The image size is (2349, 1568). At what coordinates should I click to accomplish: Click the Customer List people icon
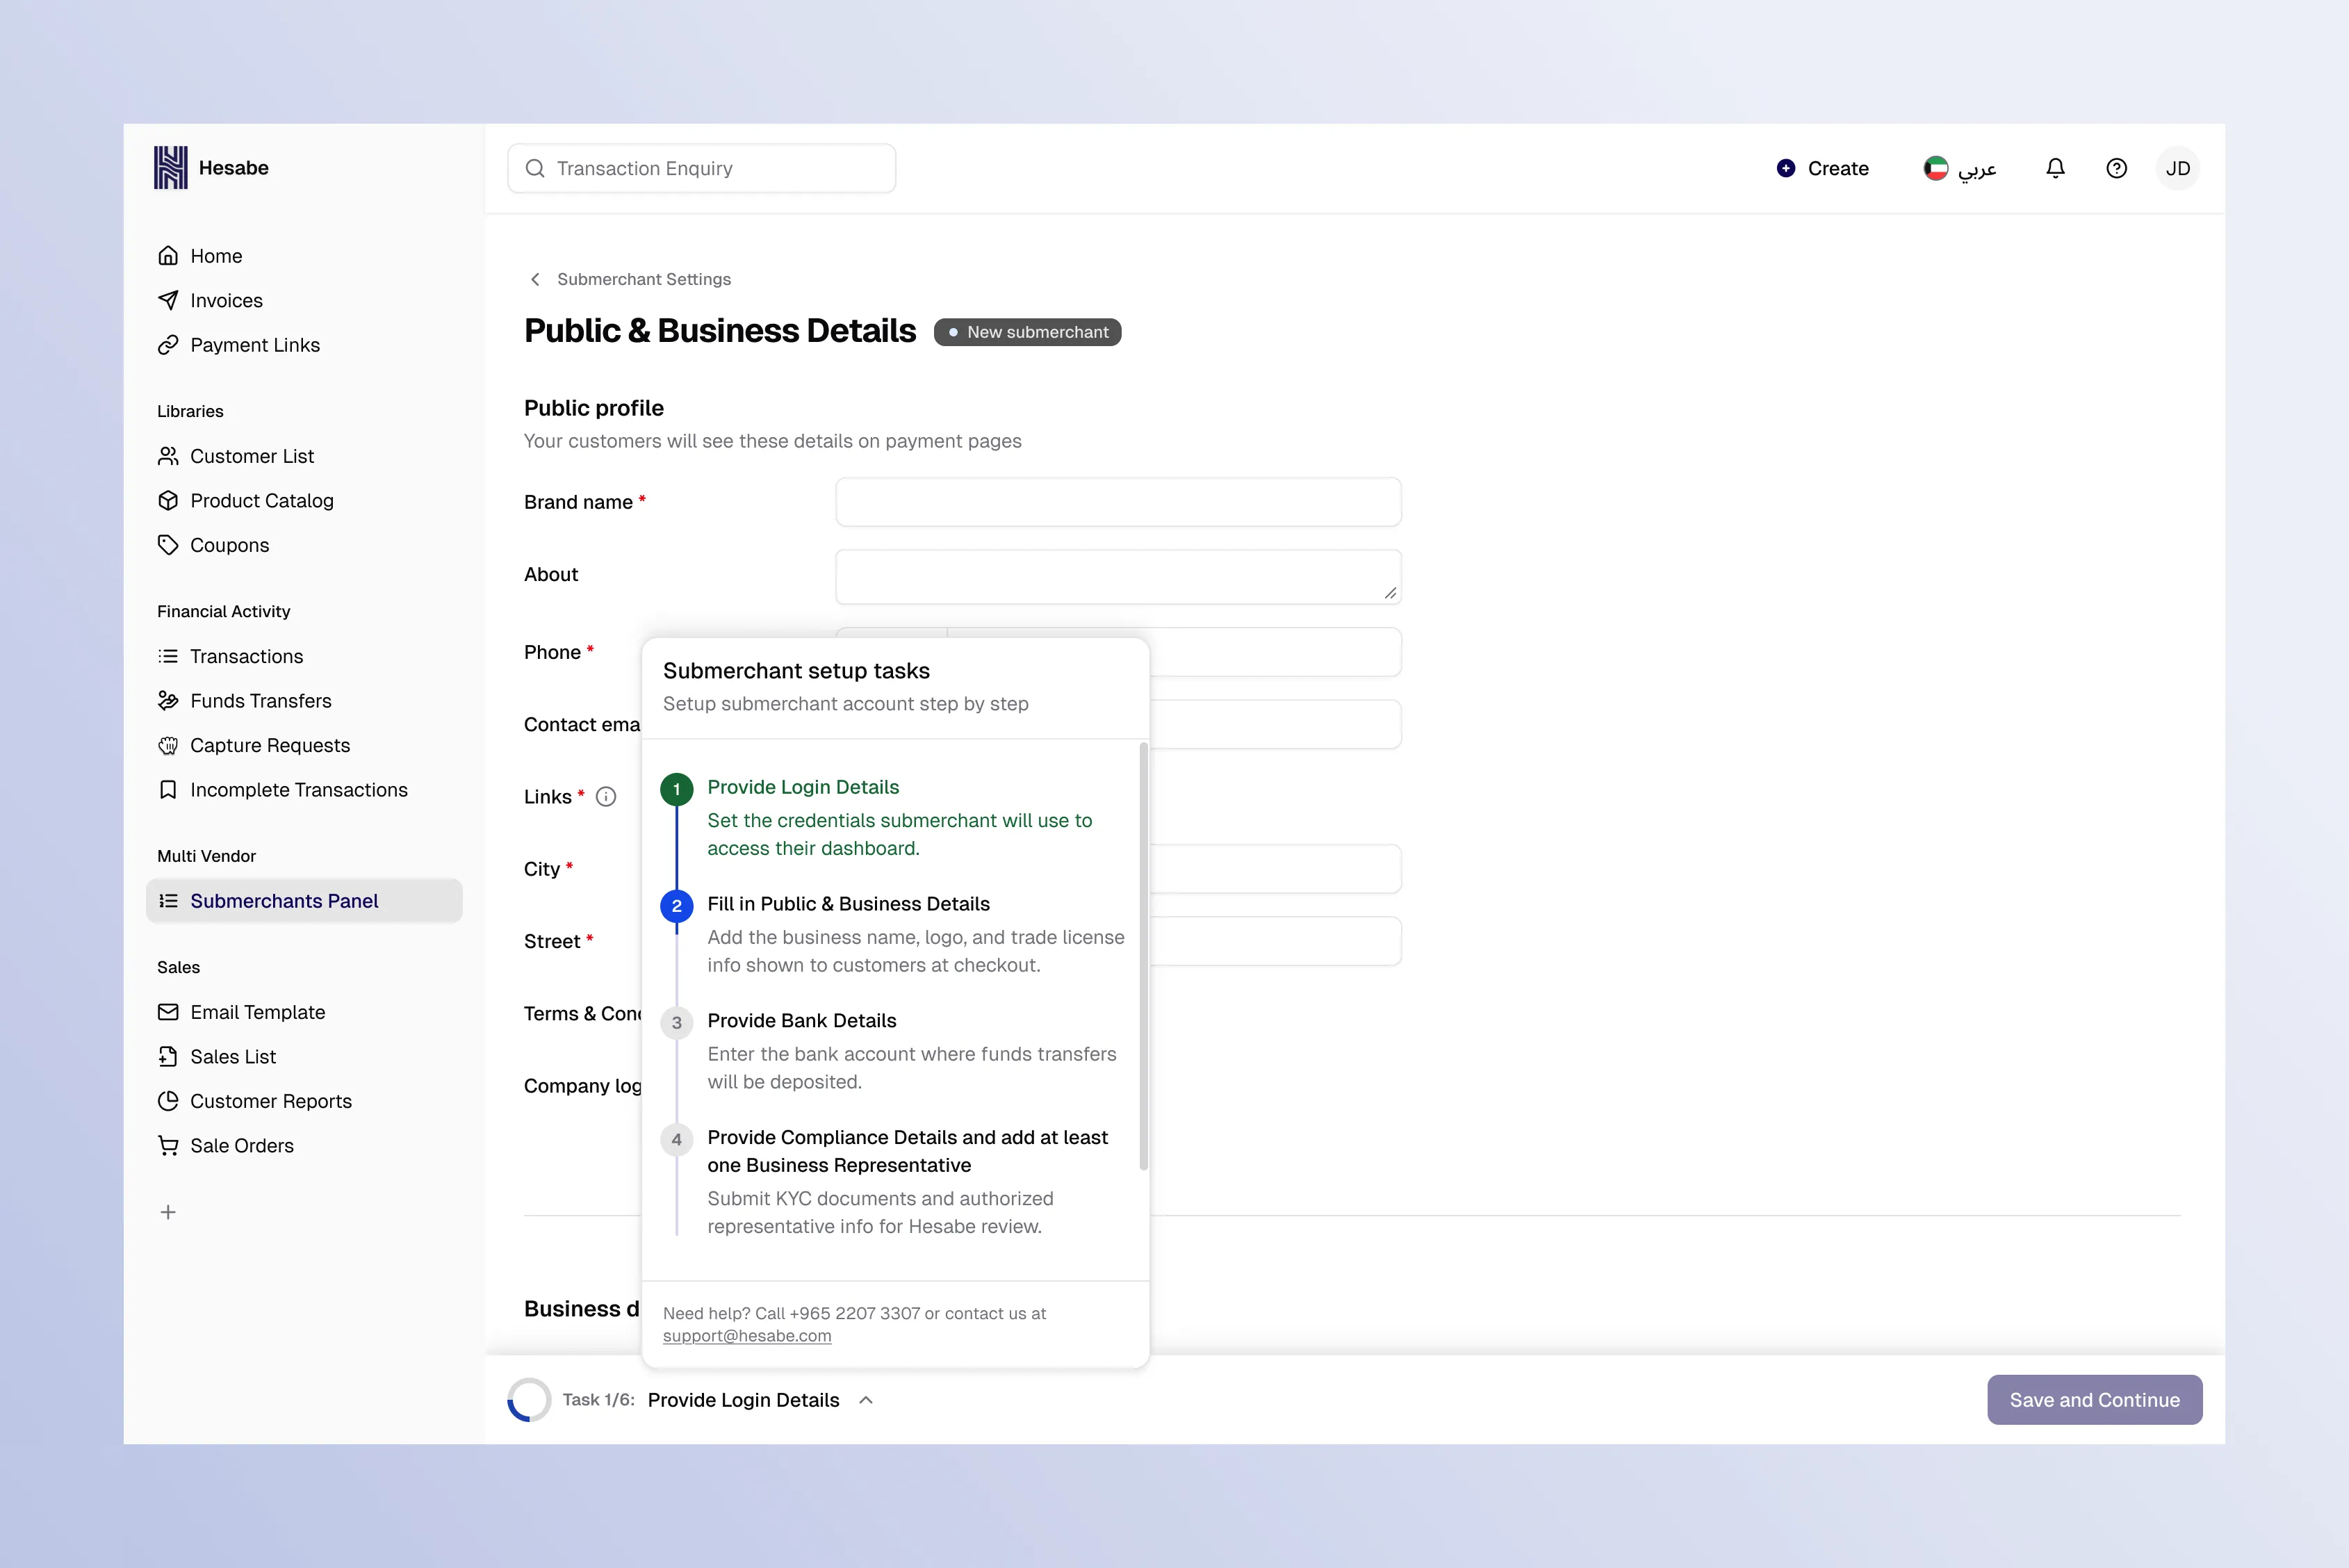click(x=168, y=456)
